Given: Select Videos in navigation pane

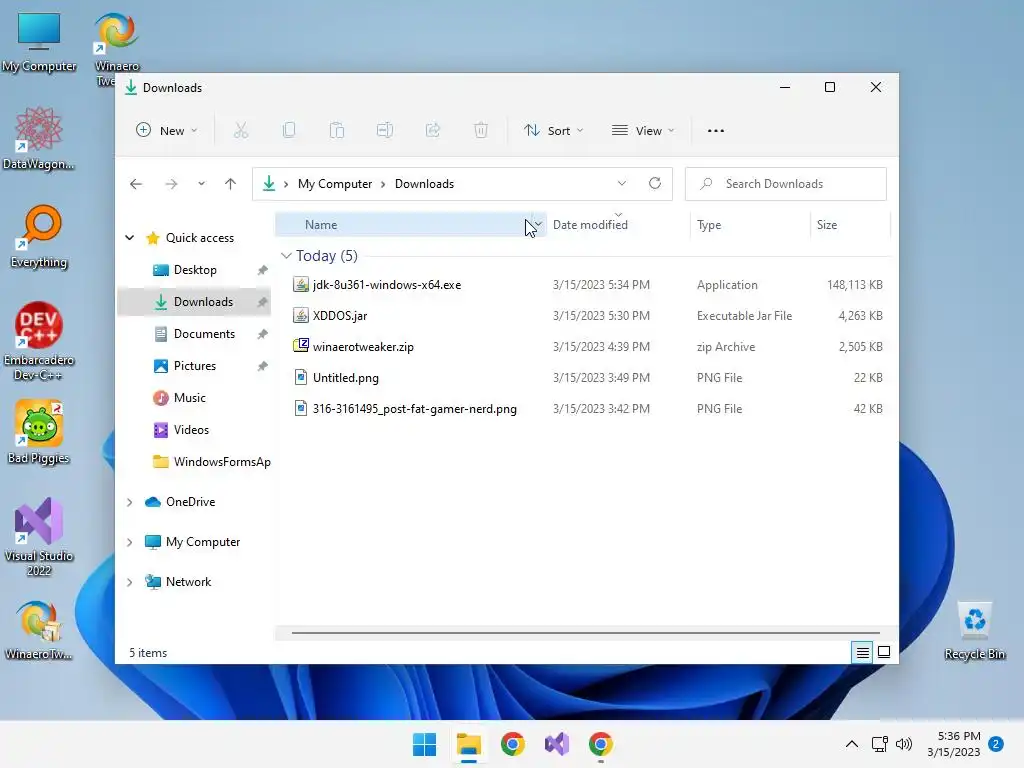Looking at the screenshot, I should coord(195,430).
